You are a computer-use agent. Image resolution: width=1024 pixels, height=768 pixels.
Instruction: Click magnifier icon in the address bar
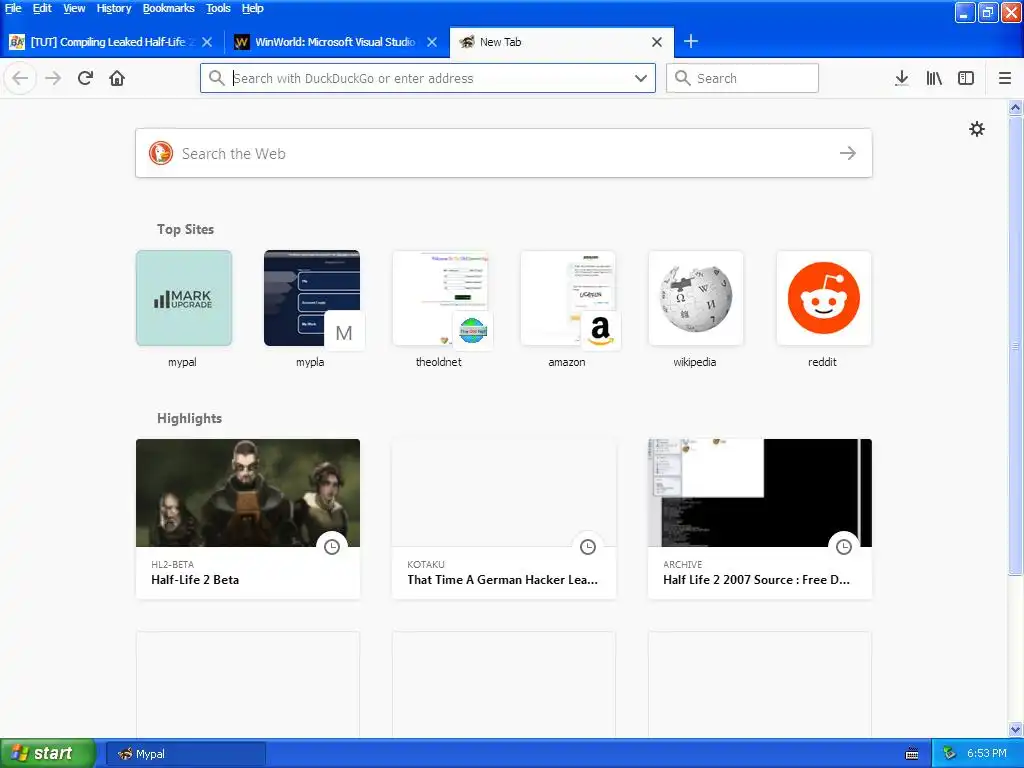(x=216, y=78)
